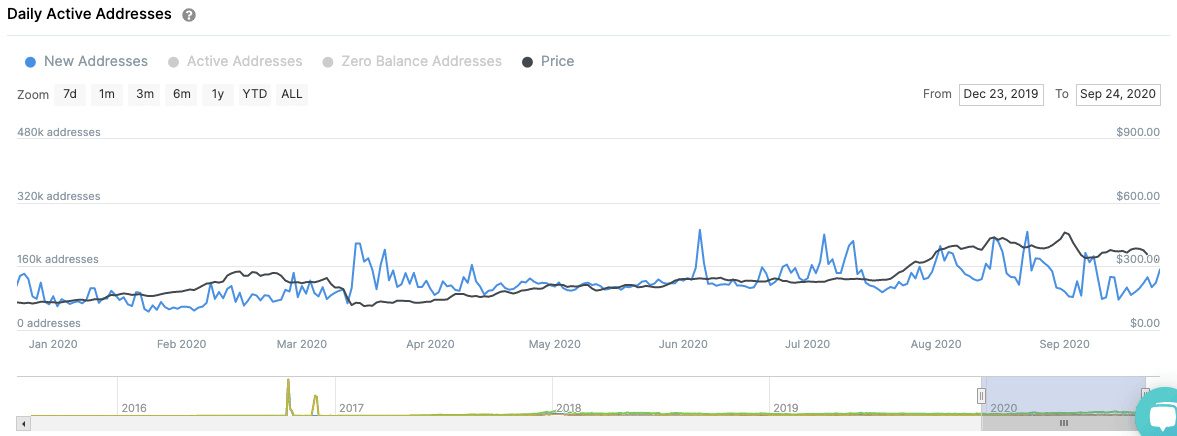Select the 1m zoom range
The height and width of the screenshot is (436, 1177).
107,95
